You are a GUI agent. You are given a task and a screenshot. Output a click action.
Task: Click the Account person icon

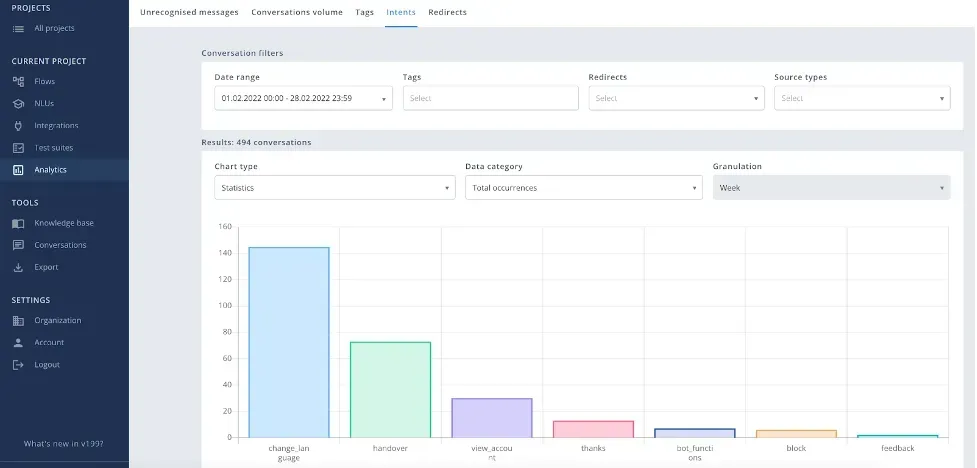pyautogui.click(x=18, y=343)
